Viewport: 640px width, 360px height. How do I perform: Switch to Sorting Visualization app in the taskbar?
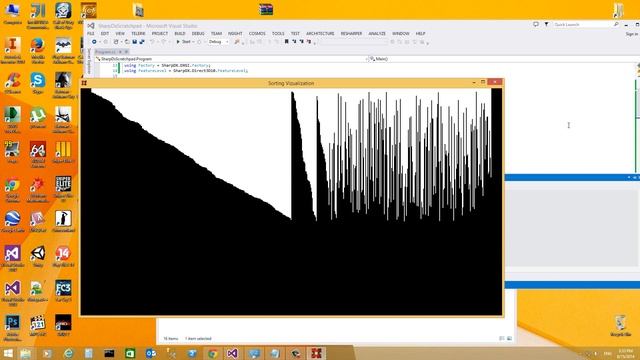316,353
